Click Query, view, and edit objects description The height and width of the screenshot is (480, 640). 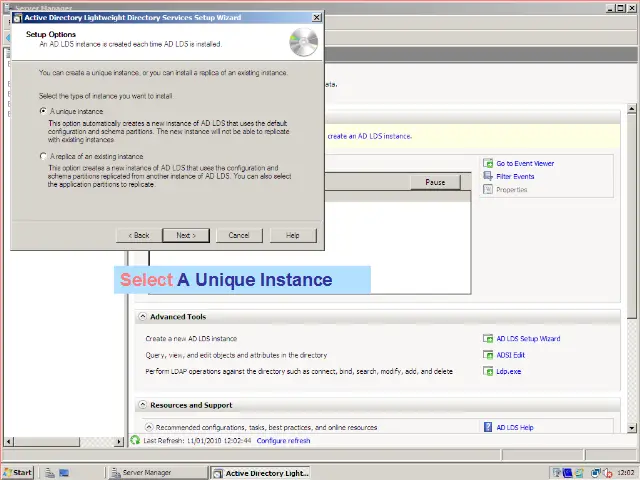[x=236, y=355]
